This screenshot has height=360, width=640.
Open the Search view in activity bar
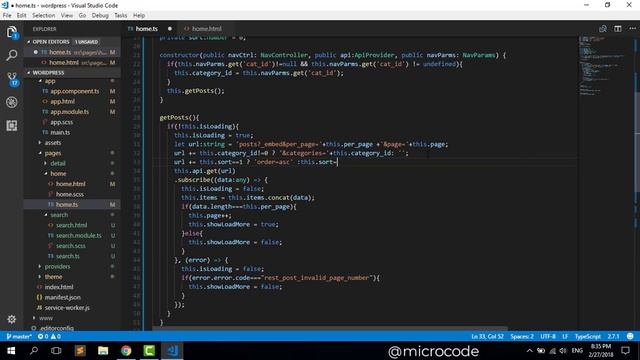pyautogui.click(x=12, y=55)
